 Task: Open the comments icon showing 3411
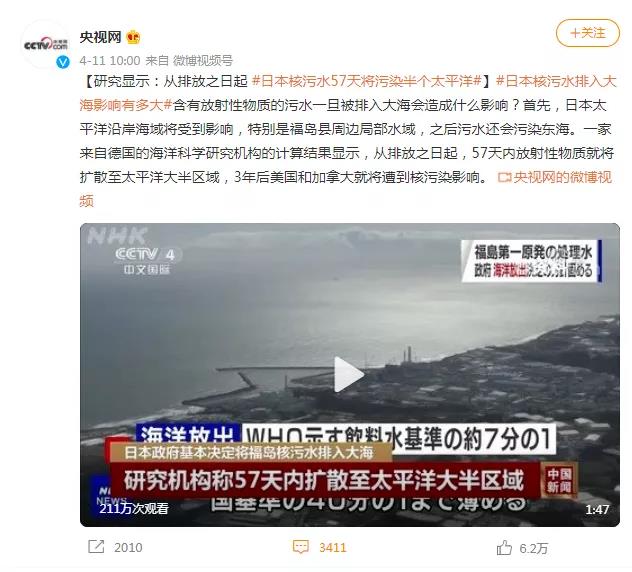pyautogui.click(x=301, y=547)
